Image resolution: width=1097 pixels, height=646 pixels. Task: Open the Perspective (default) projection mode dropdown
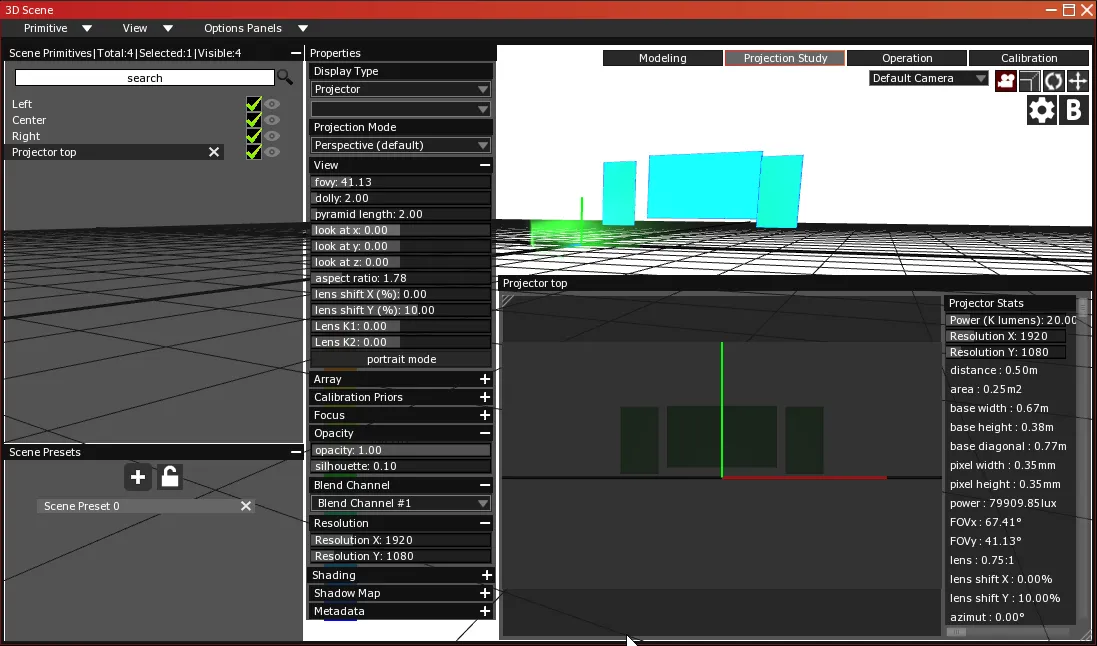[400, 145]
